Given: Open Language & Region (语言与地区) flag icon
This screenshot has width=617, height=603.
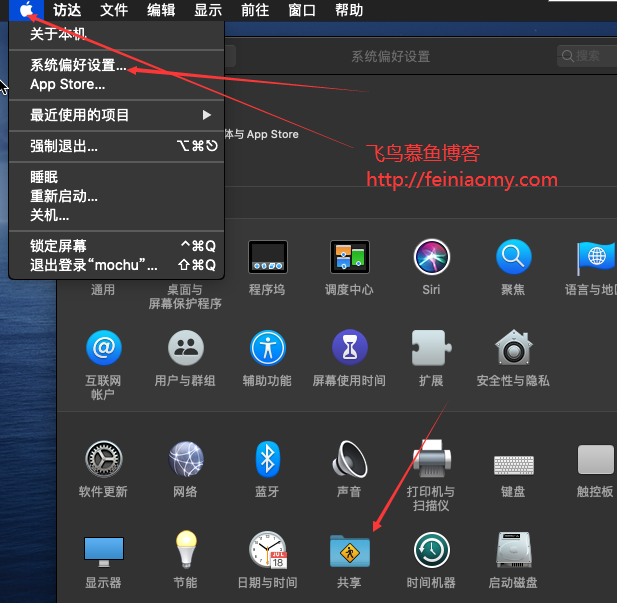Looking at the screenshot, I should pyautogui.click(x=596, y=258).
